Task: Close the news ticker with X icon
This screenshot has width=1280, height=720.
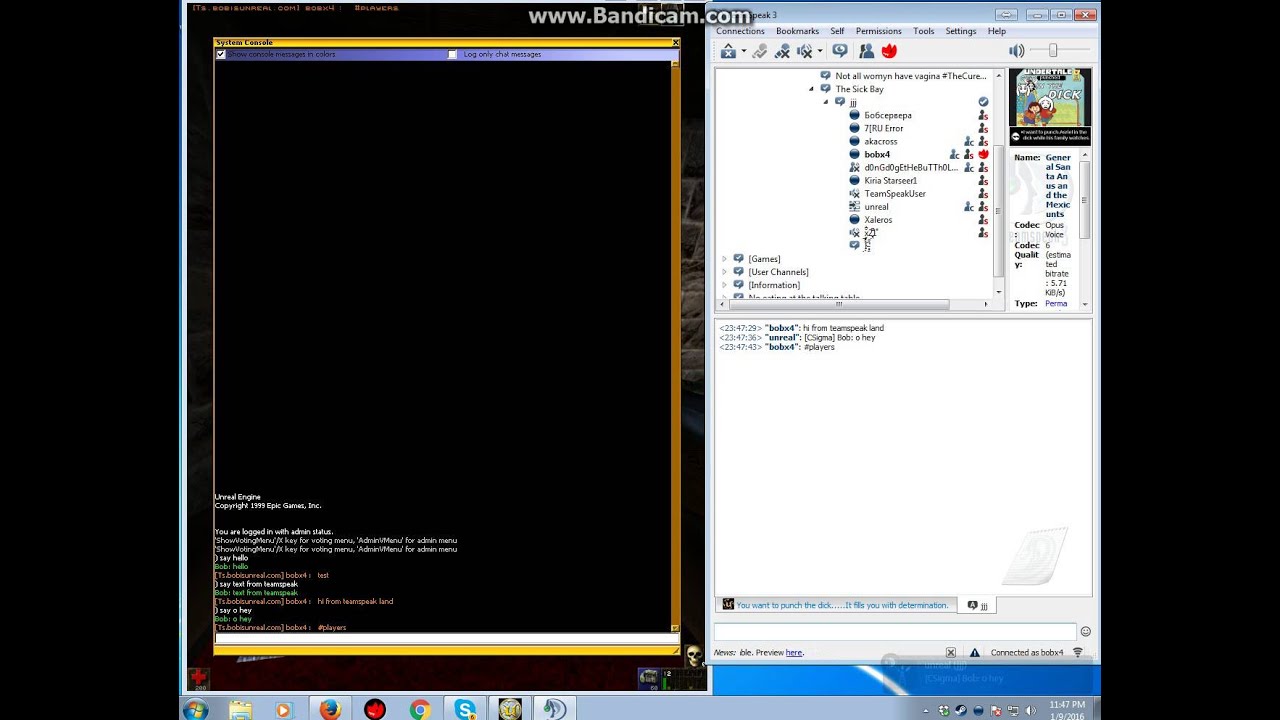Action: click(951, 652)
